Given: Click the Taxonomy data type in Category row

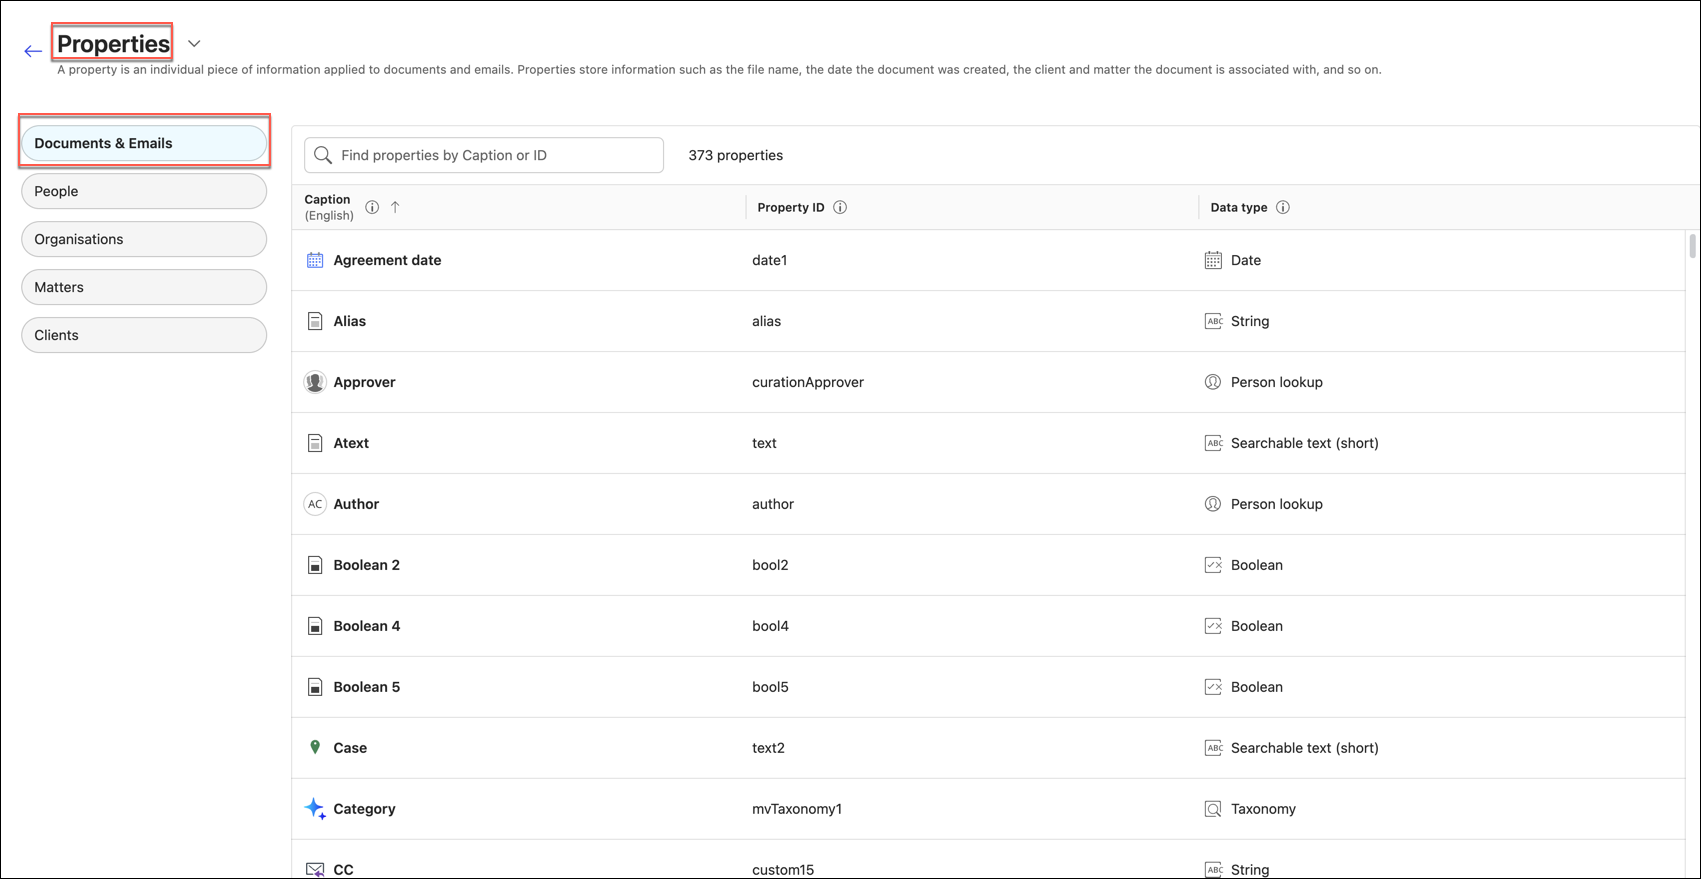Looking at the screenshot, I should coord(1263,809).
